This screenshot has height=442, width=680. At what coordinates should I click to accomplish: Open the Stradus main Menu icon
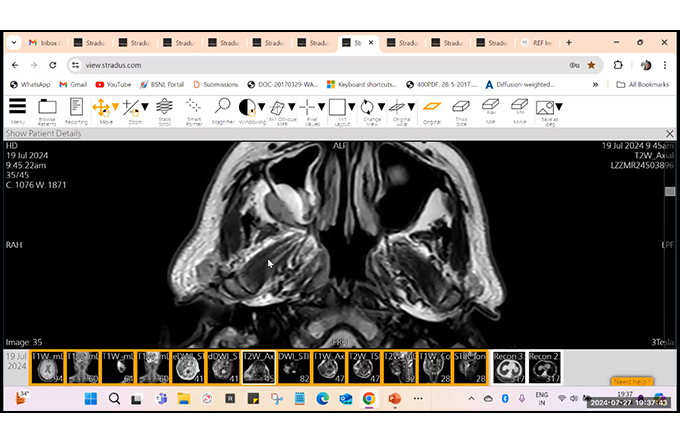(x=18, y=107)
